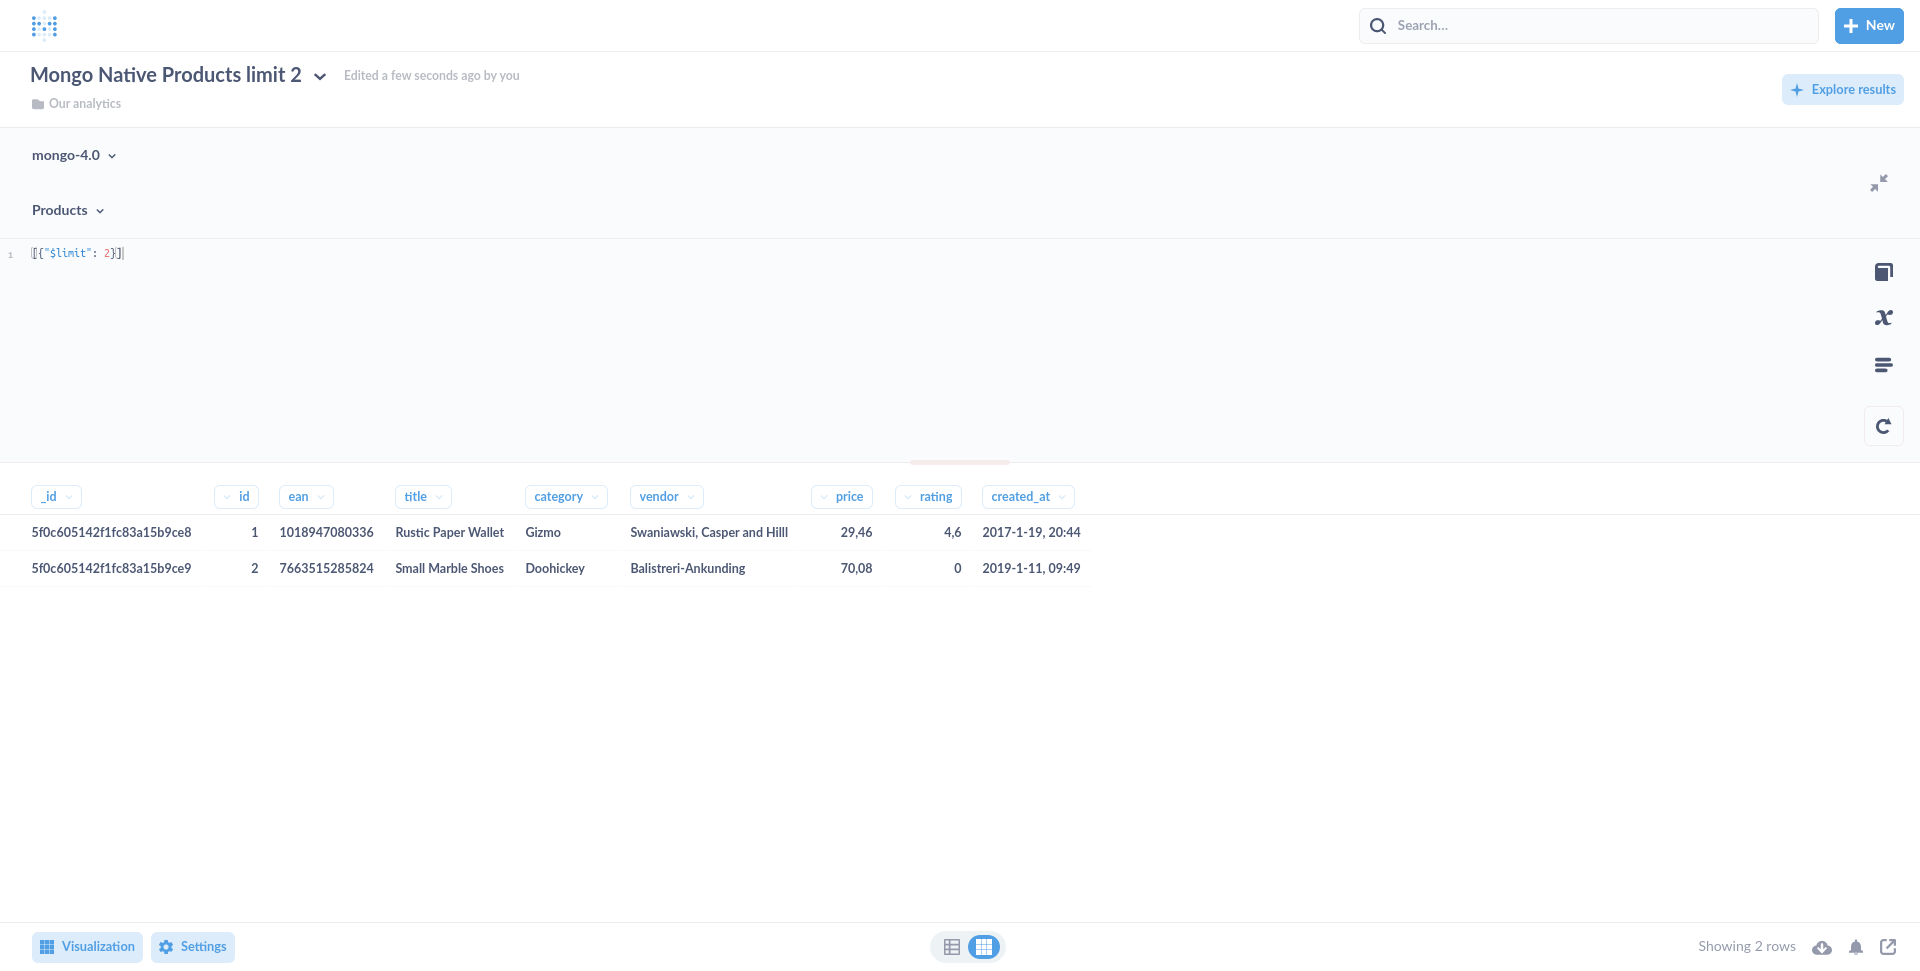Open the visualization Settings panel
Screen dimensions: 1920x971
(x=192, y=946)
